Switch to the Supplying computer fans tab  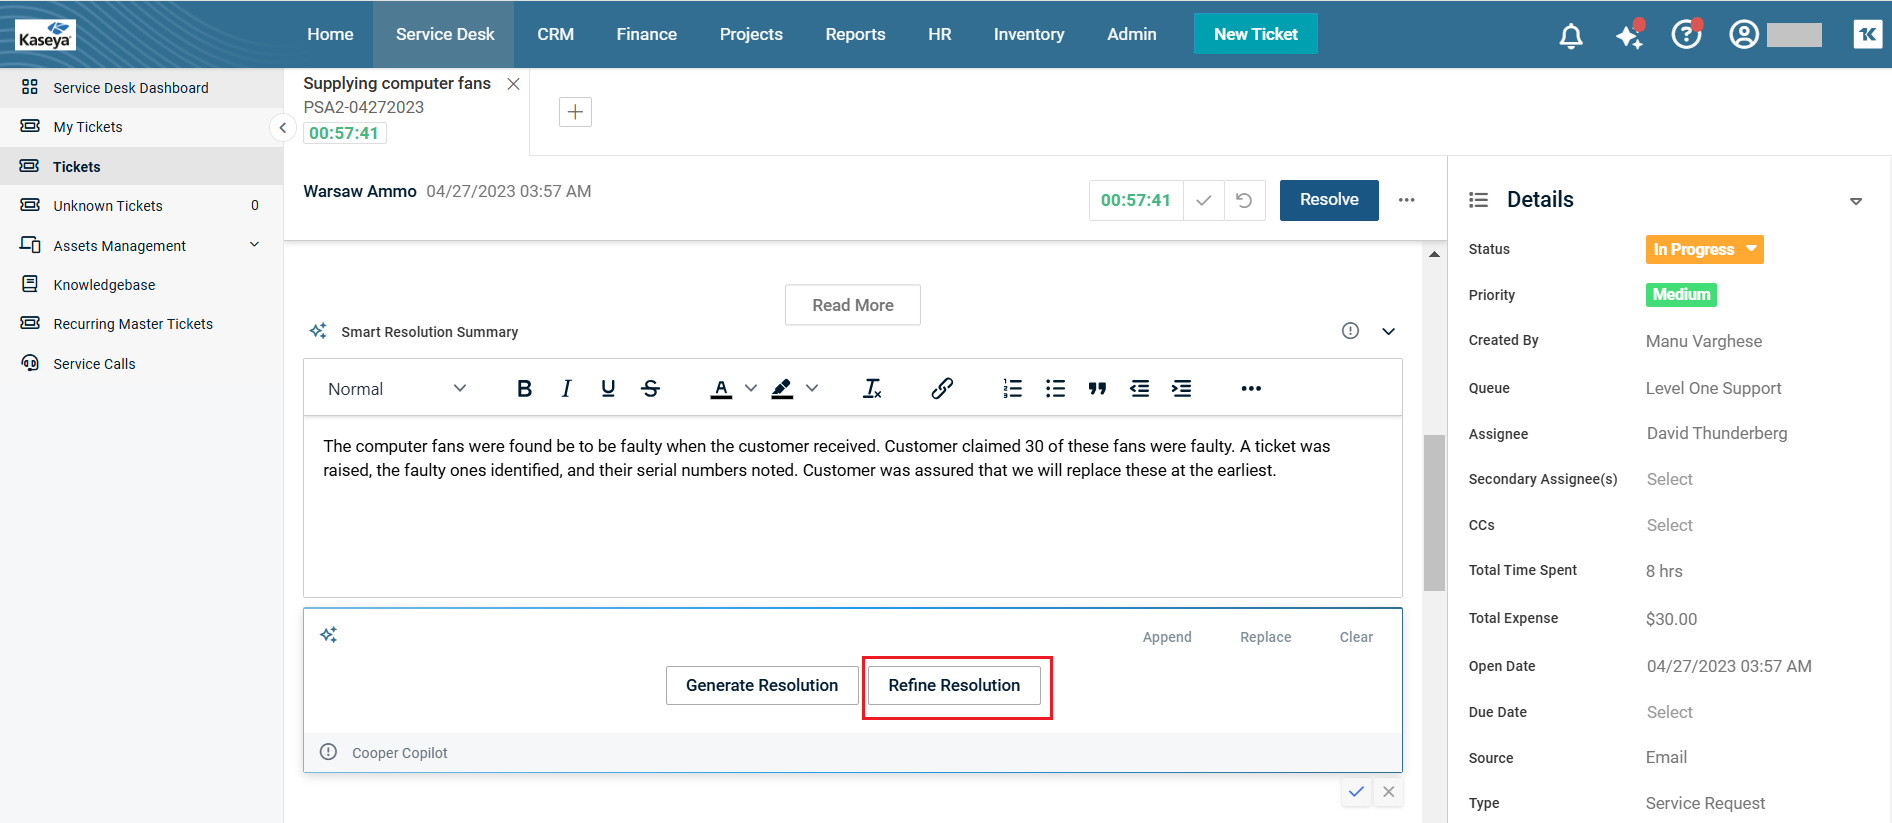pos(397,84)
